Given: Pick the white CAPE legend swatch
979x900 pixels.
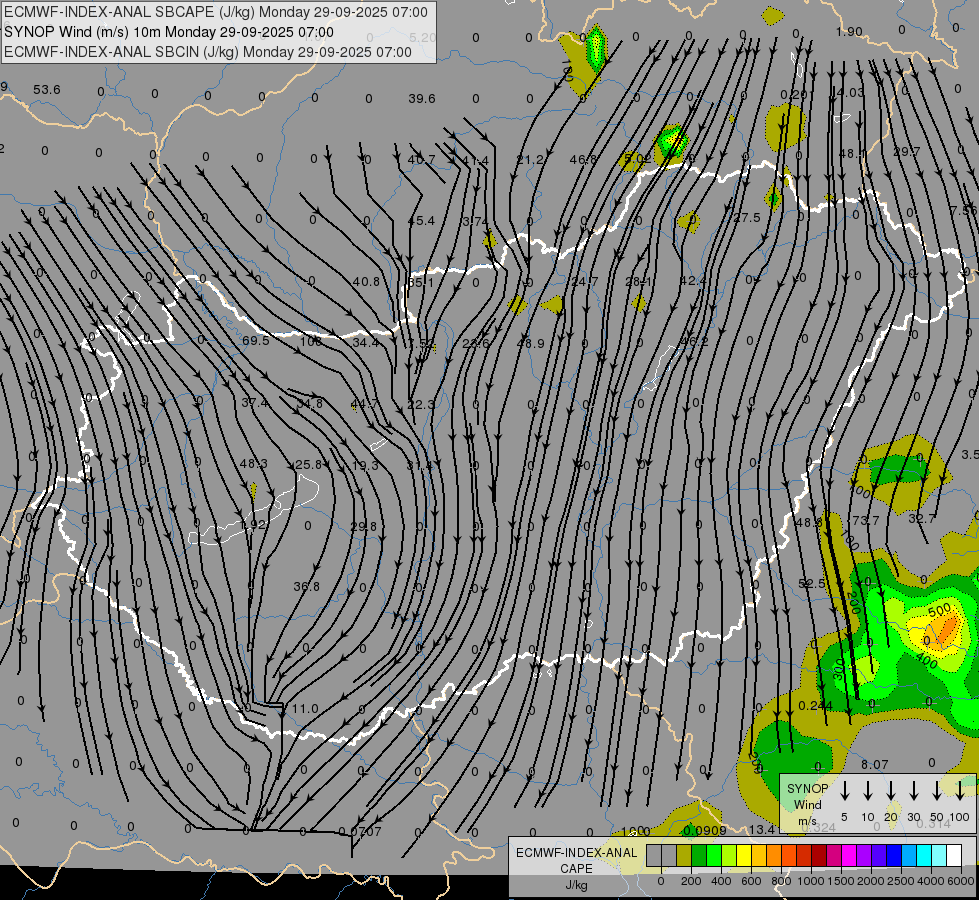Looking at the screenshot, I should coord(953,855).
